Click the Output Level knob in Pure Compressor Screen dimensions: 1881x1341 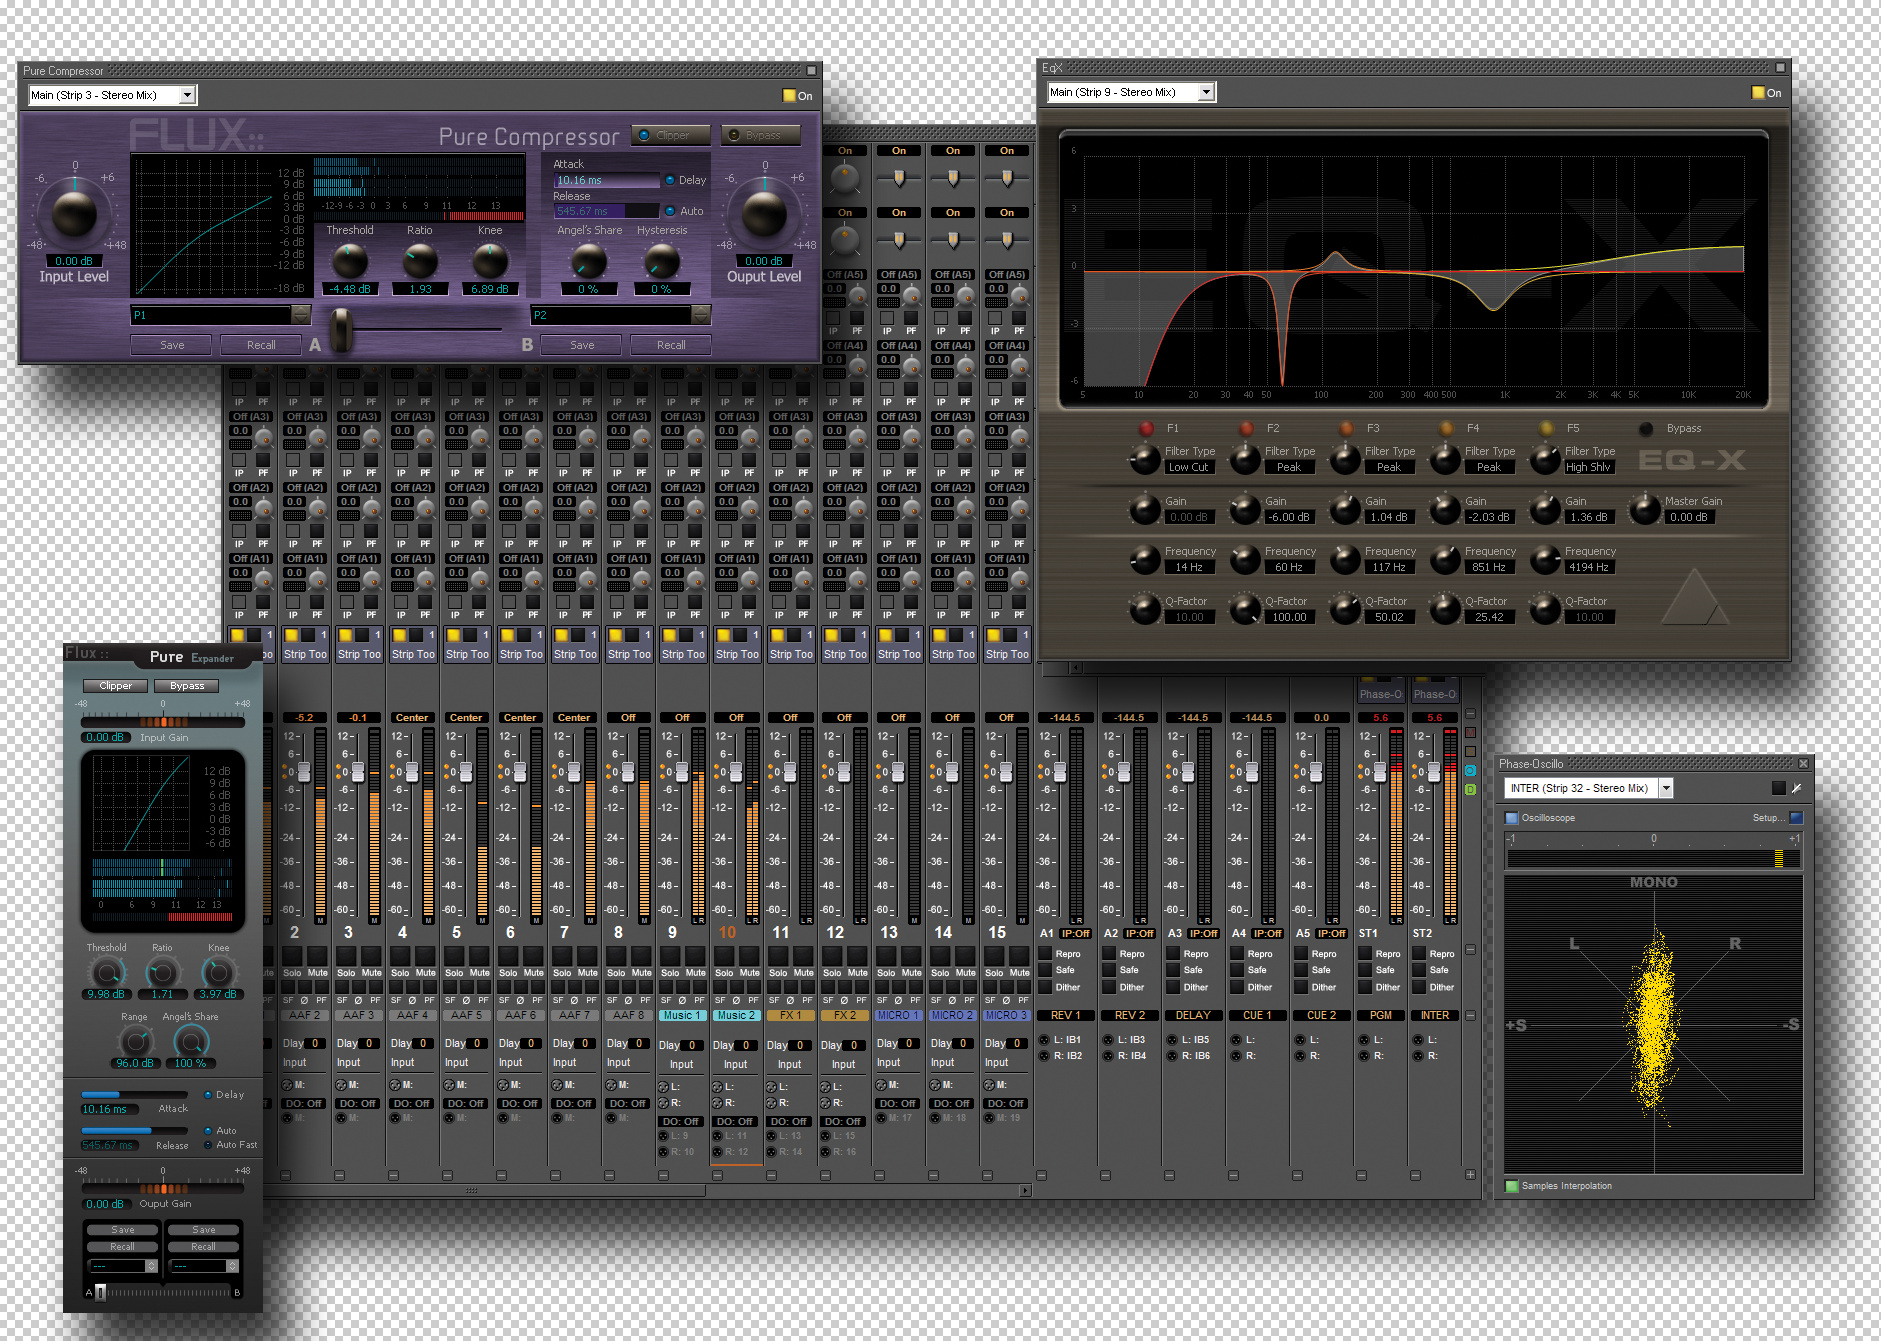pyautogui.click(x=764, y=213)
